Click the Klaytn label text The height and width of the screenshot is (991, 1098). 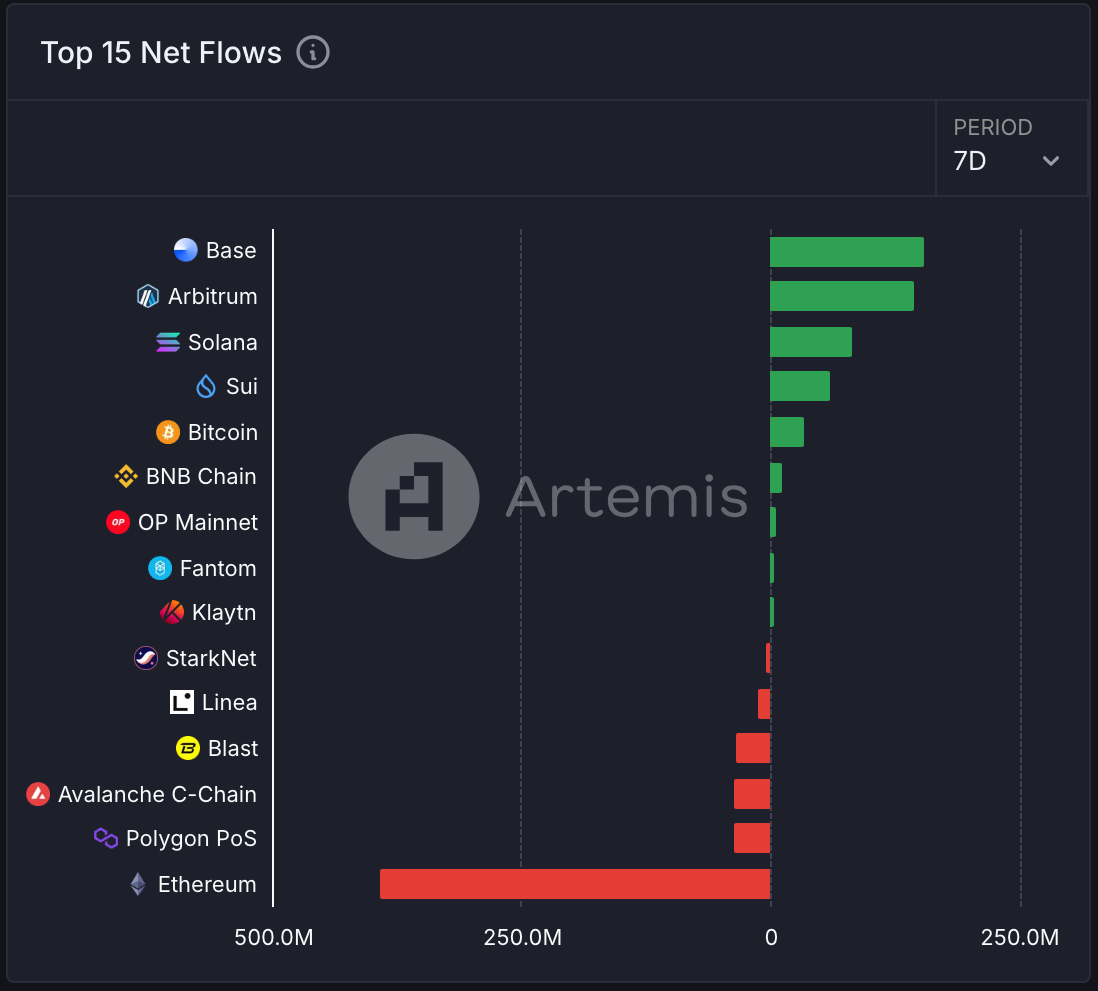224,613
